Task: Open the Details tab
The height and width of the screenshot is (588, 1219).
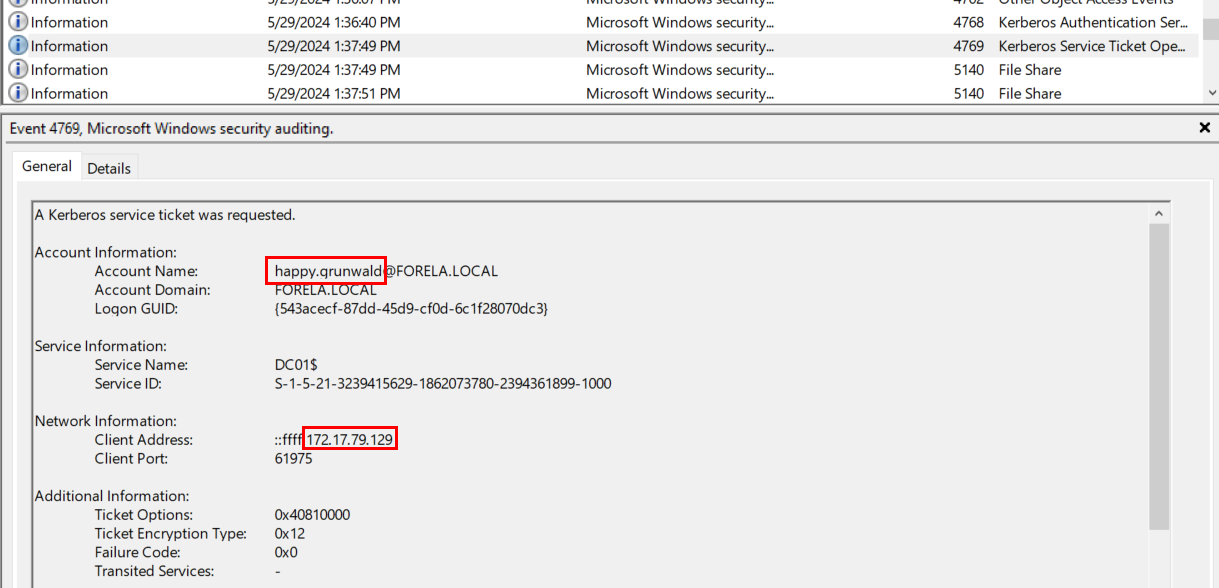Action: point(109,168)
